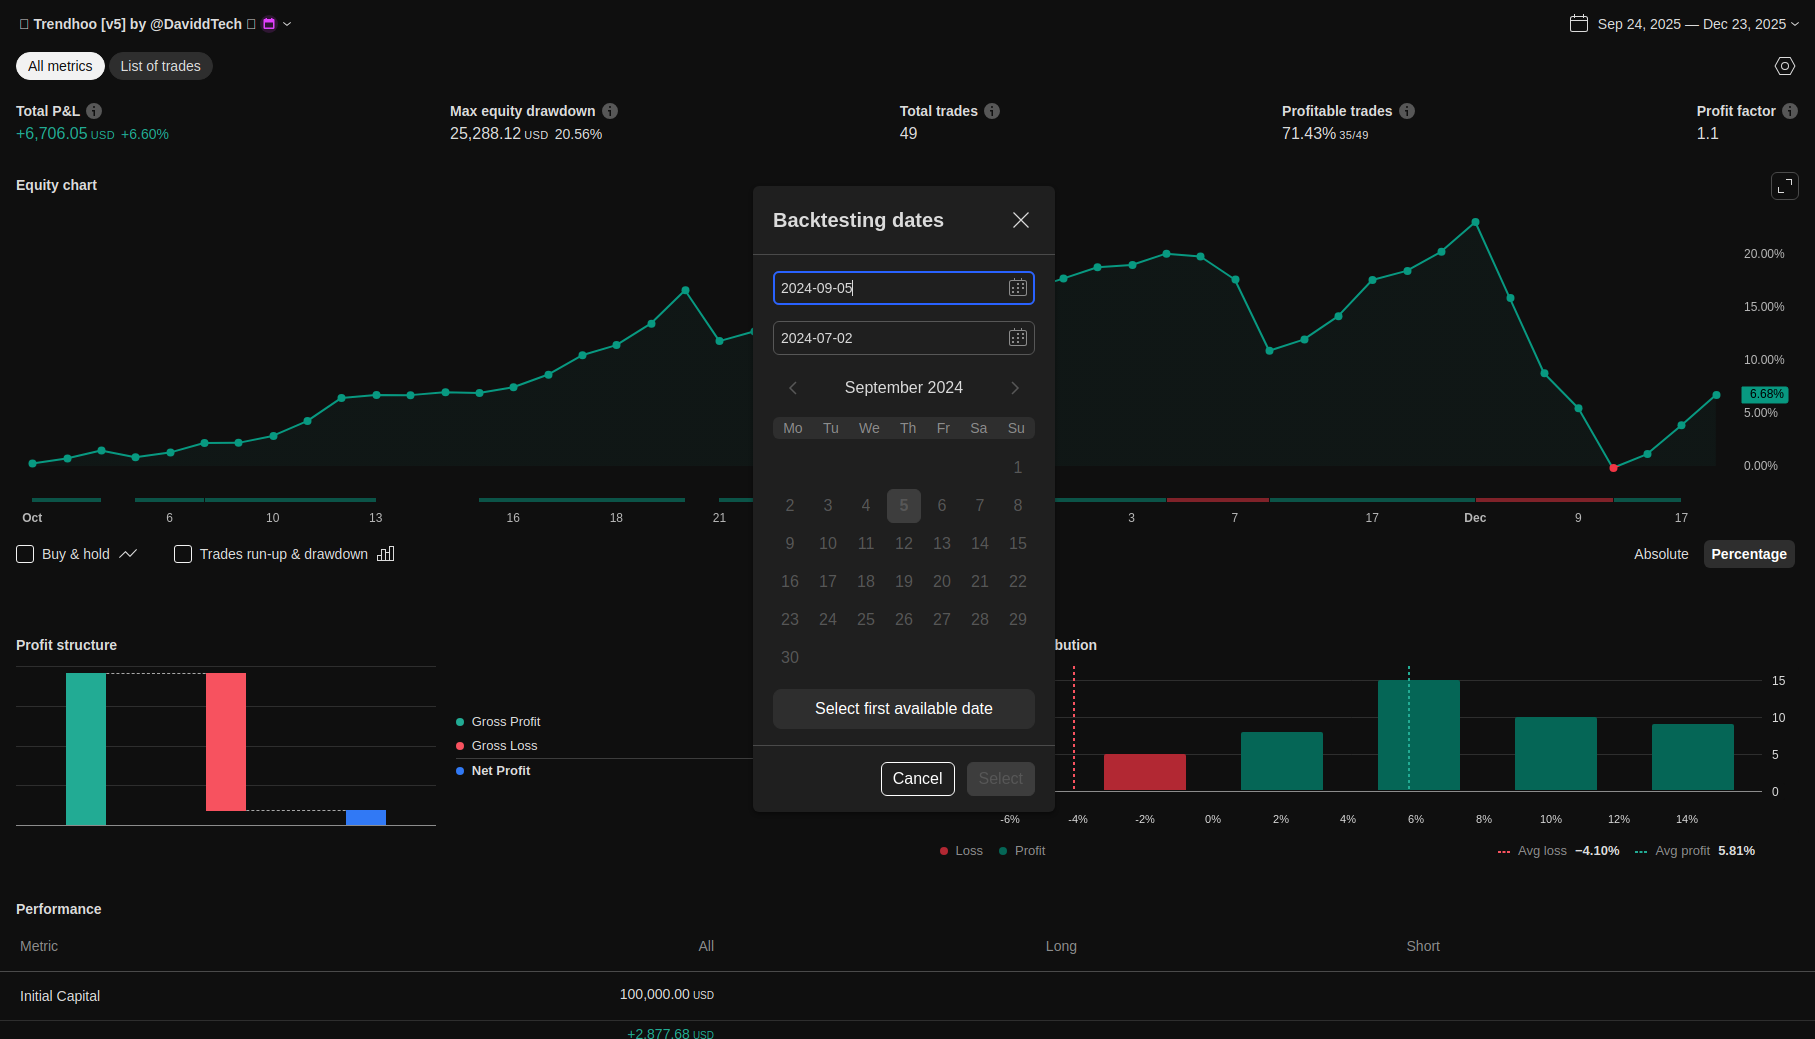1815x1039 pixels.
Task: Open calendar picker icon in start date field
Action: 1017,288
